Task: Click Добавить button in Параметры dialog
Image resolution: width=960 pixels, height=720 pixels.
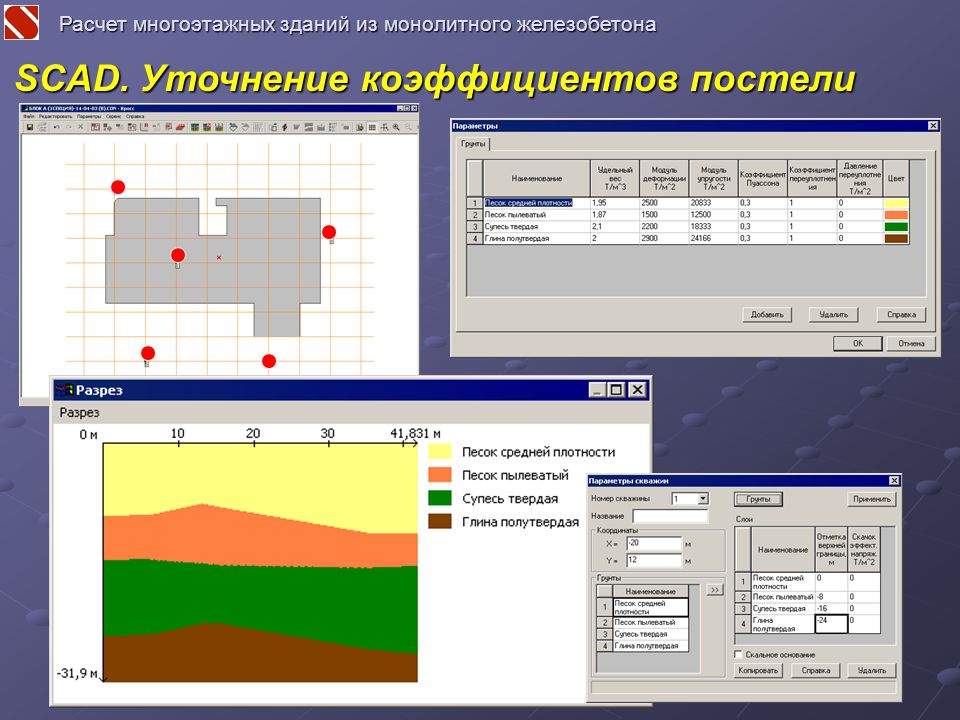Action: pos(767,315)
